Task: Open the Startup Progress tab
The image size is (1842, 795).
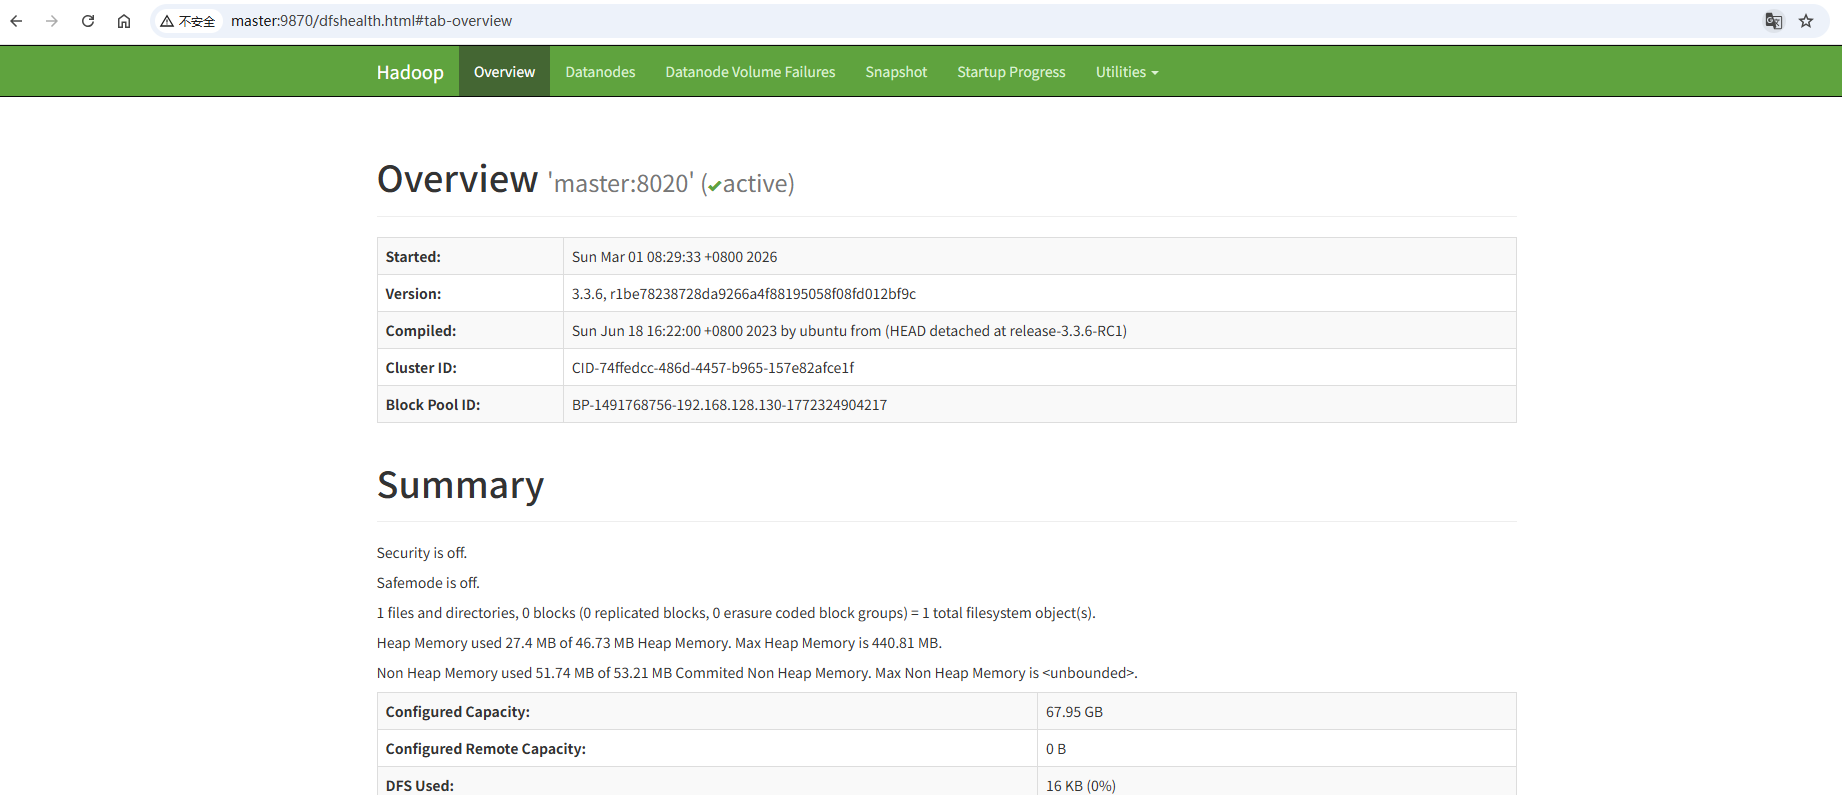Action: pyautogui.click(x=1011, y=72)
